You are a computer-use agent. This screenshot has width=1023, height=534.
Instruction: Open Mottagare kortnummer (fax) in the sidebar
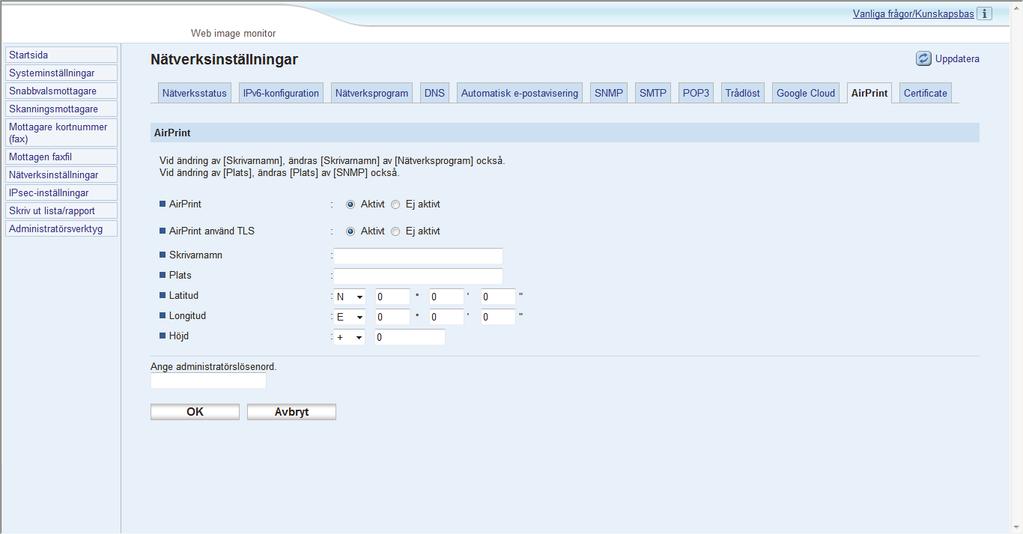[61, 133]
